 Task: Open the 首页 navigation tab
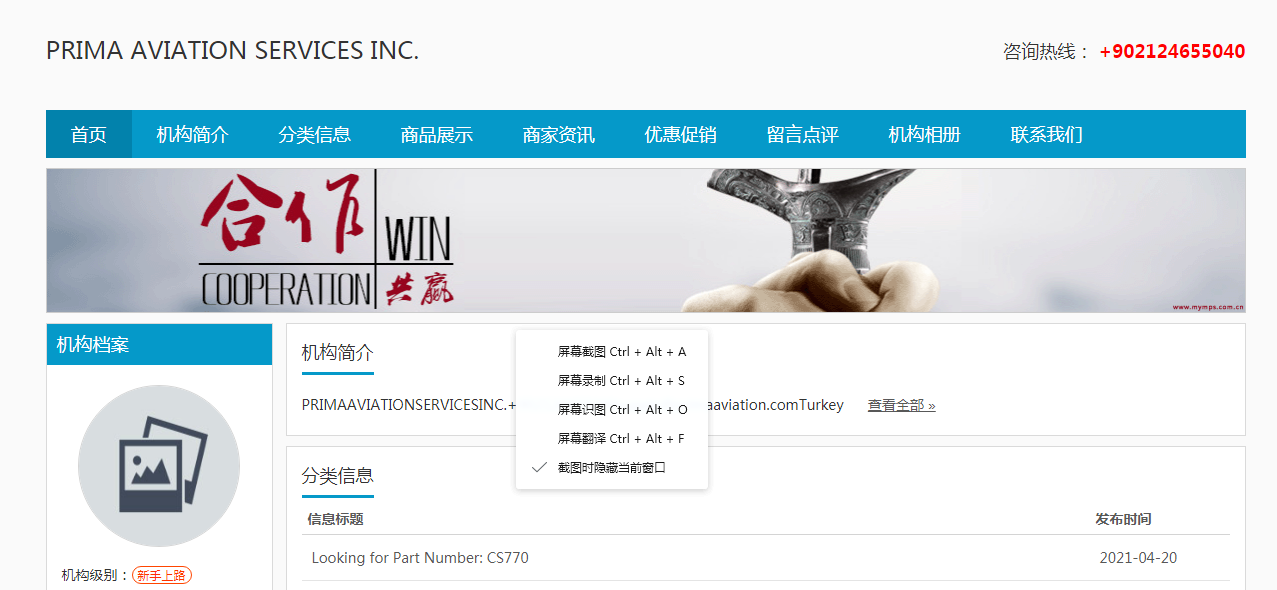[89, 134]
